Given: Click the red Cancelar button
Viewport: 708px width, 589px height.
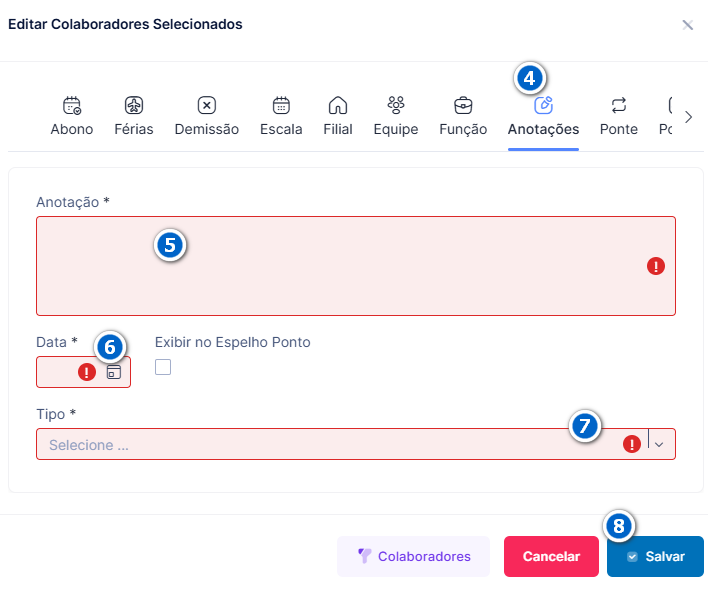Looking at the screenshot, I should tap(551, 556).
